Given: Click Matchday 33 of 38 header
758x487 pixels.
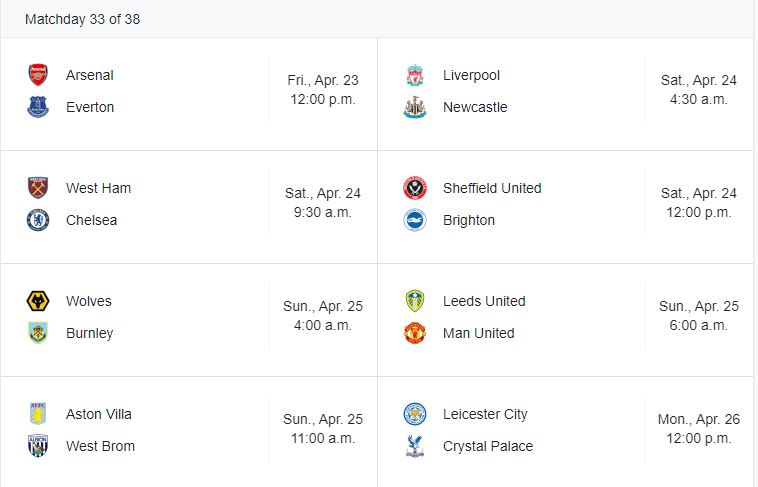Looking at the screenshot, I should tap(82, 19).
